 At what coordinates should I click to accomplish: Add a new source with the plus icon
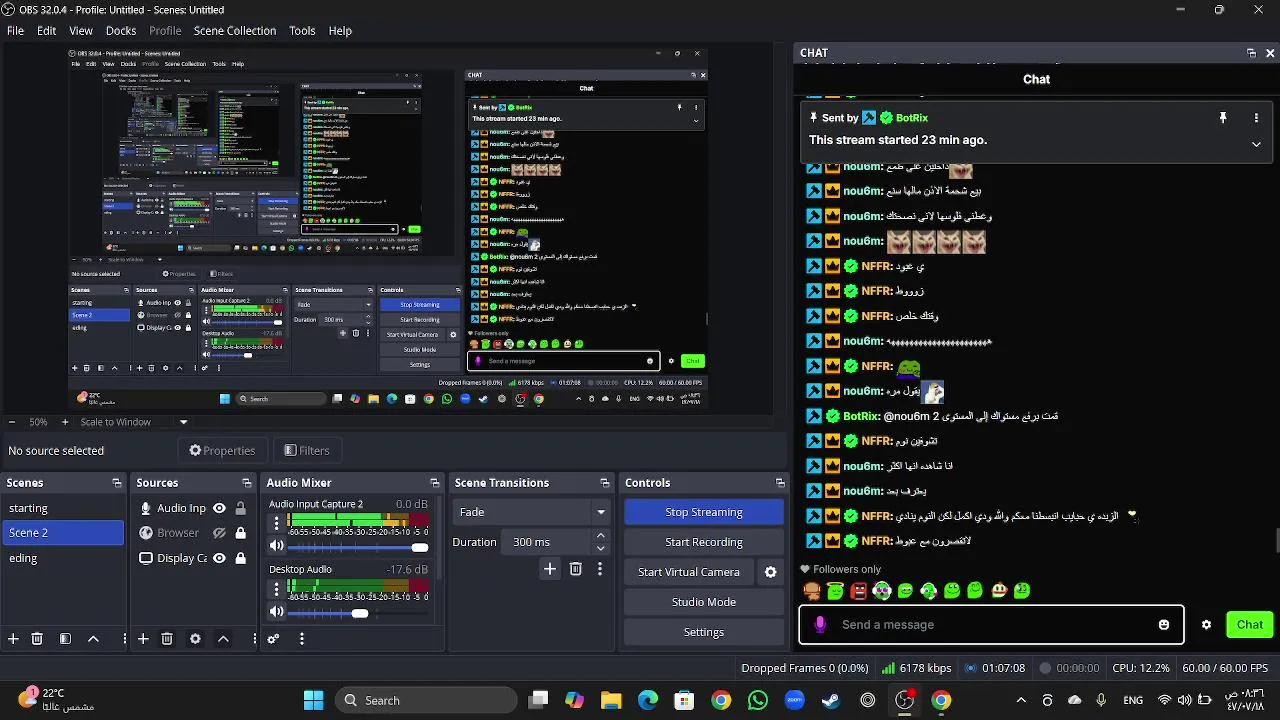pos(143,638)
